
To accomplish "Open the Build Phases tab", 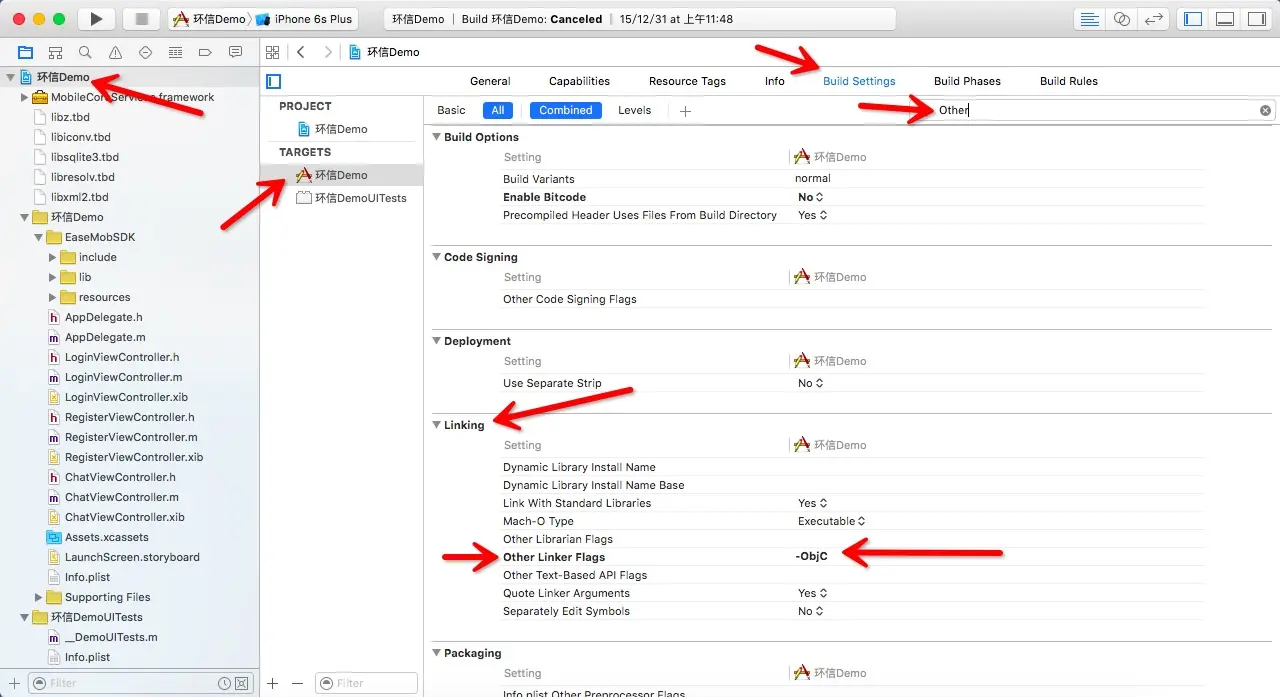I will coord(967,81).
